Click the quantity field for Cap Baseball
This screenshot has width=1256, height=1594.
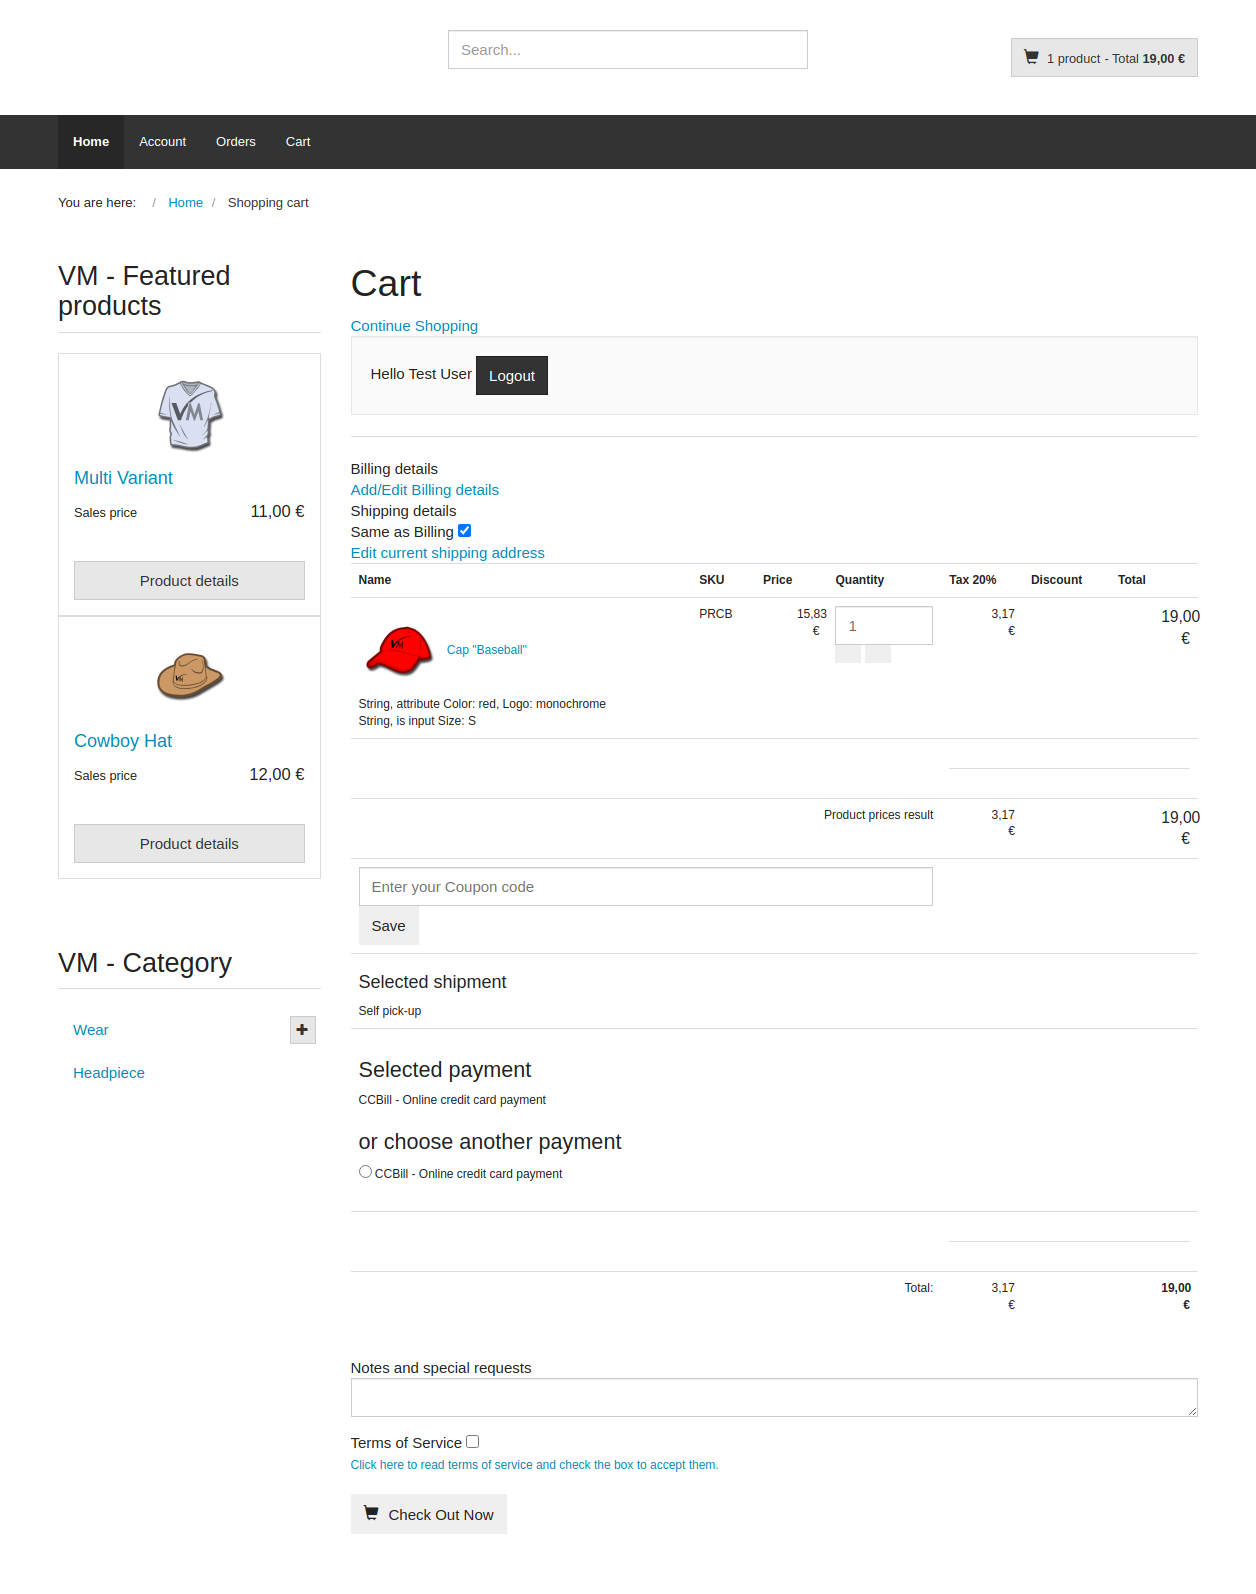(883, 626)
